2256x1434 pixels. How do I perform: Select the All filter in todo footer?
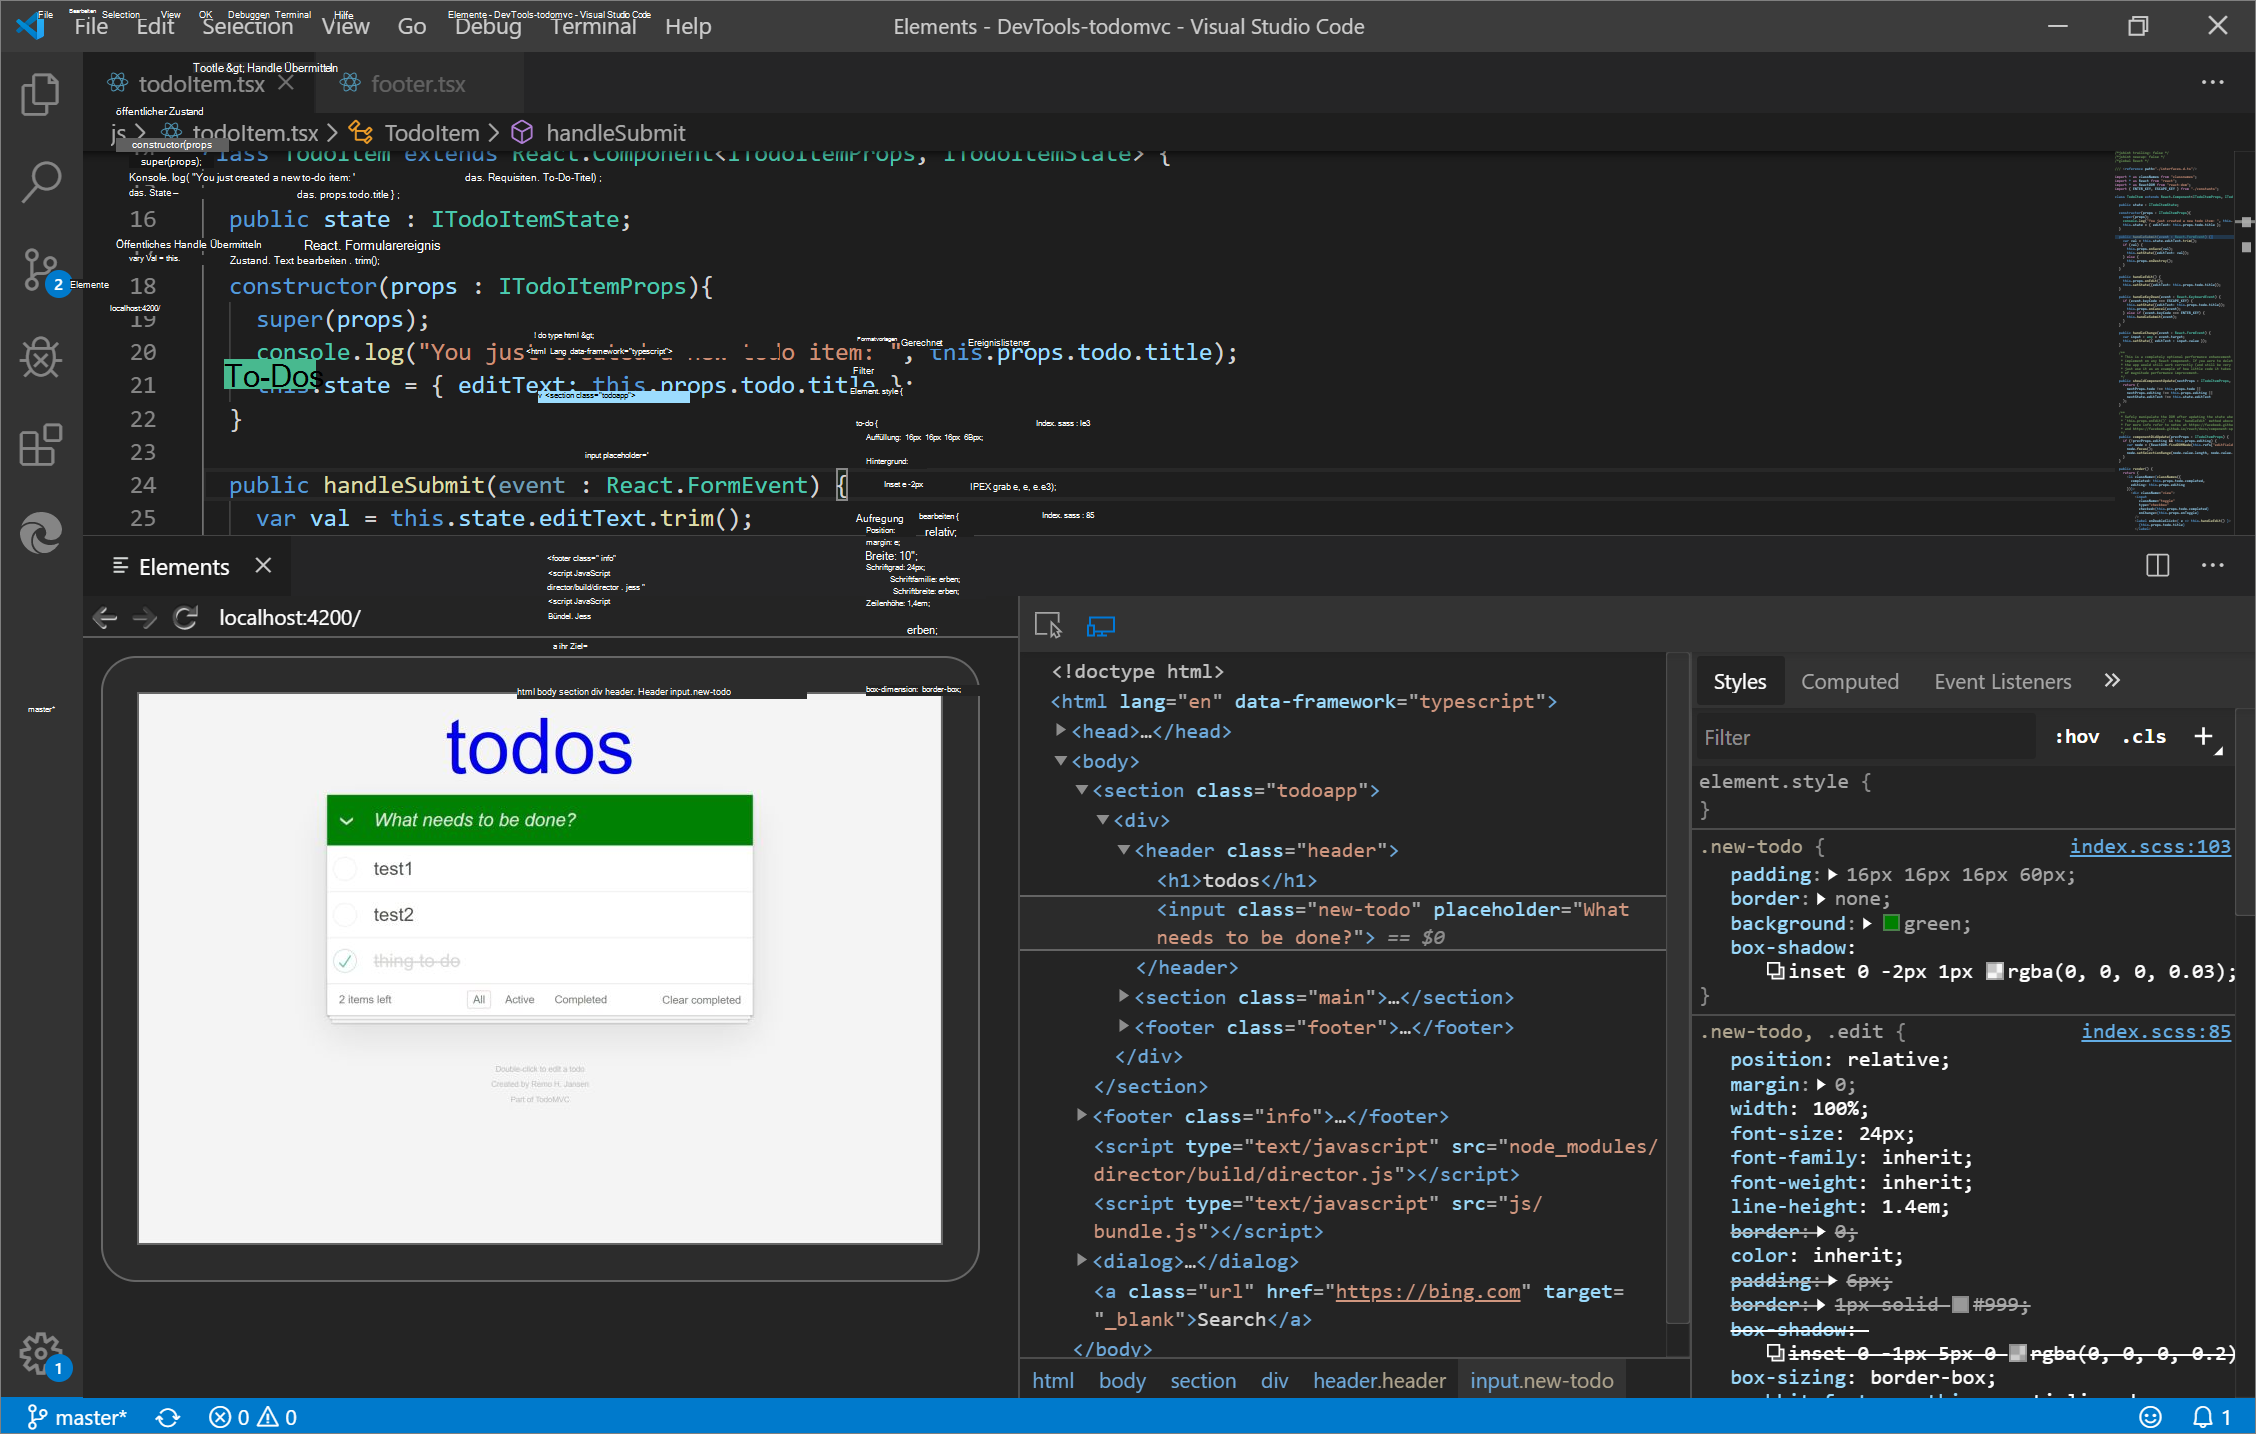click(479, 1000)
